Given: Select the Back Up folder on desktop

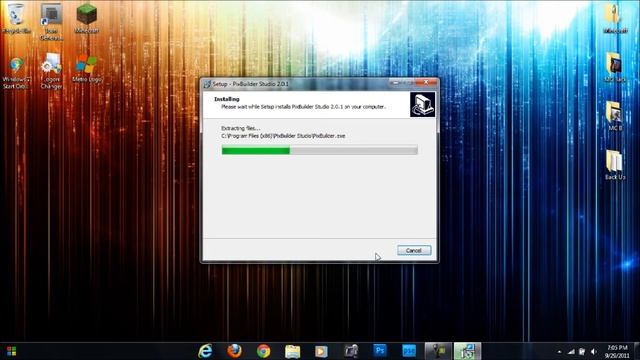Looking at the screenshot, I should 614,165.
